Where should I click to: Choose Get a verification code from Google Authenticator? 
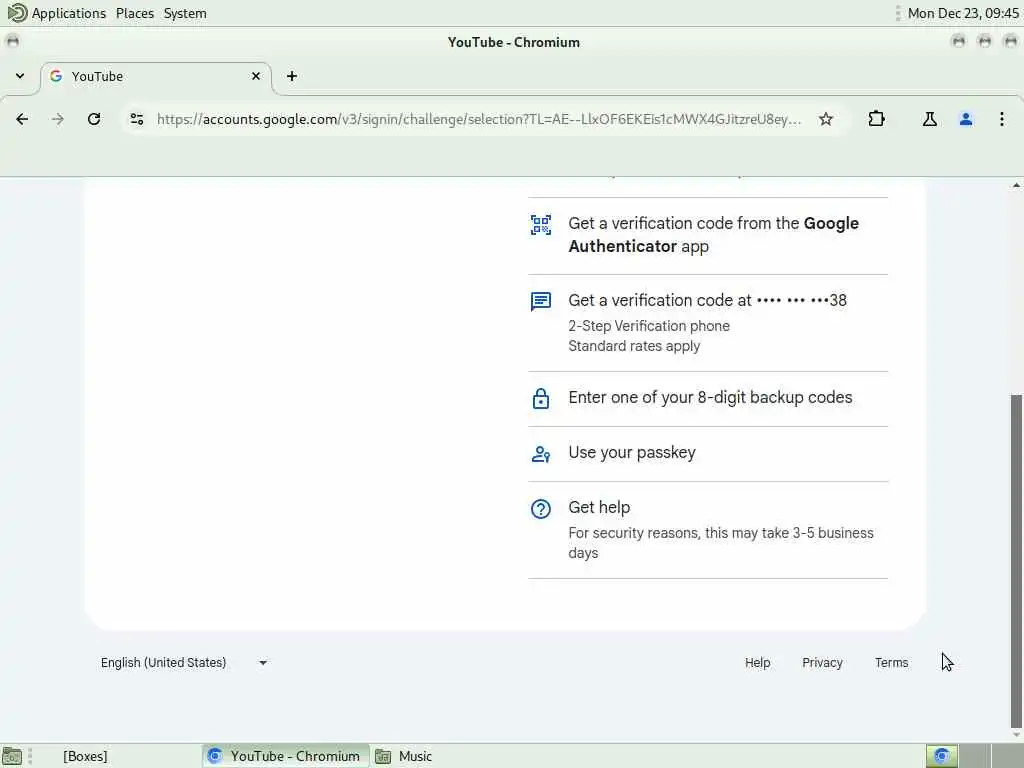708,235
